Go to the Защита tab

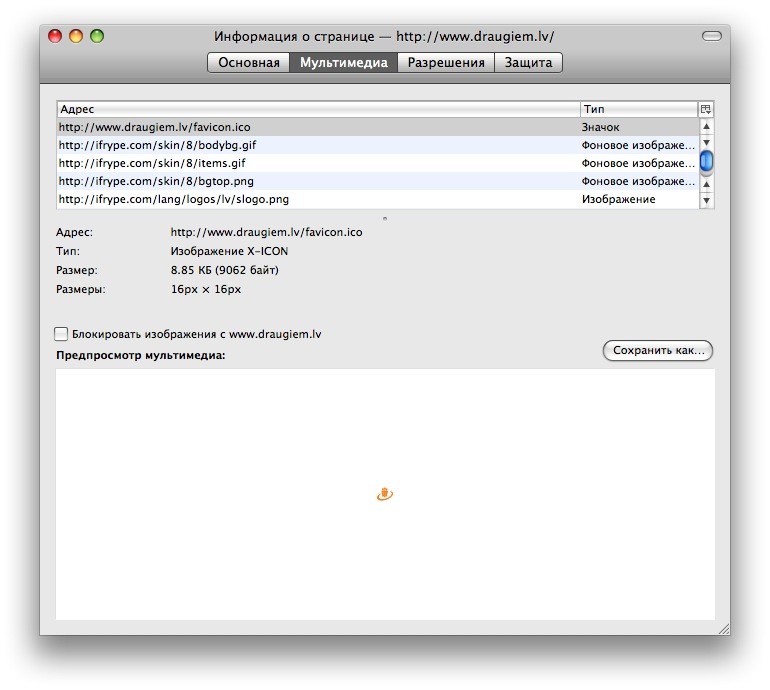528,62
